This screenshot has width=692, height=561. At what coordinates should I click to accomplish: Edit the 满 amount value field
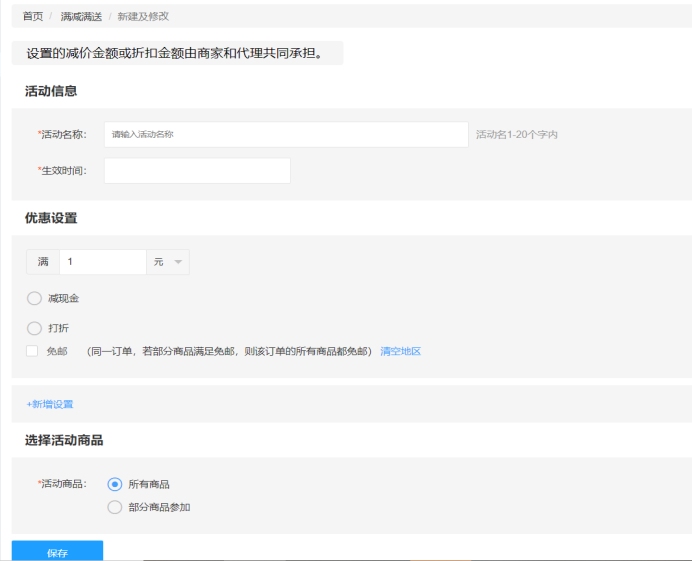(103, 262)
